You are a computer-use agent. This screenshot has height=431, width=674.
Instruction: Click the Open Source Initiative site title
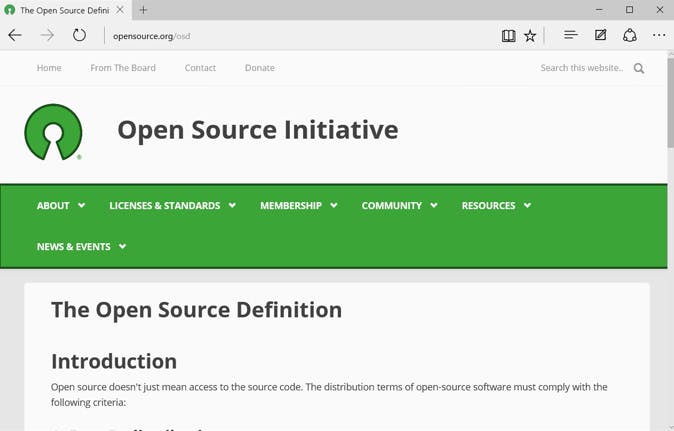point(258,130)
